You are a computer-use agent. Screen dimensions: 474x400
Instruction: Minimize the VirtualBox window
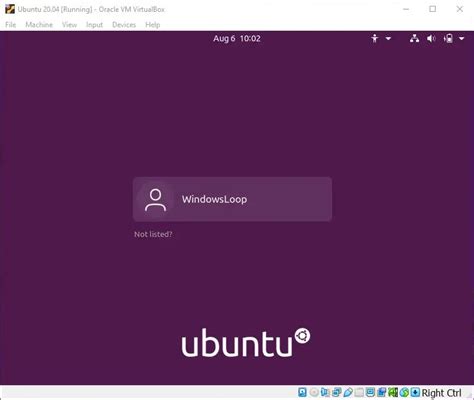coord(406,9)
